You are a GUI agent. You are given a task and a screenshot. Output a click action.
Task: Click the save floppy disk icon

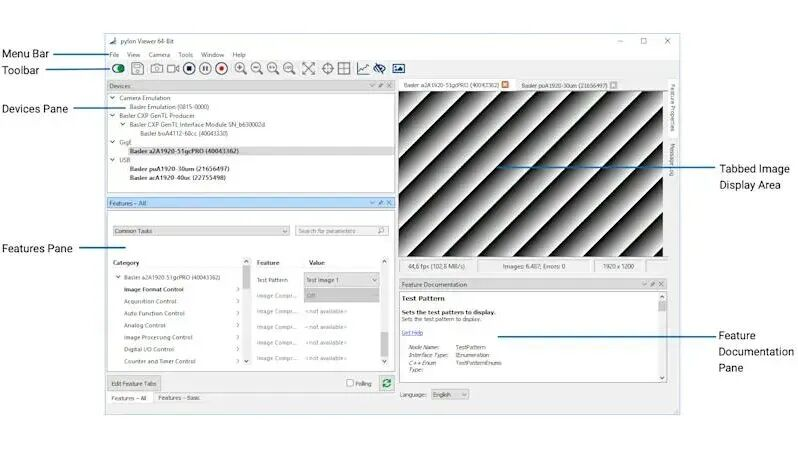[x=137, y=68]
